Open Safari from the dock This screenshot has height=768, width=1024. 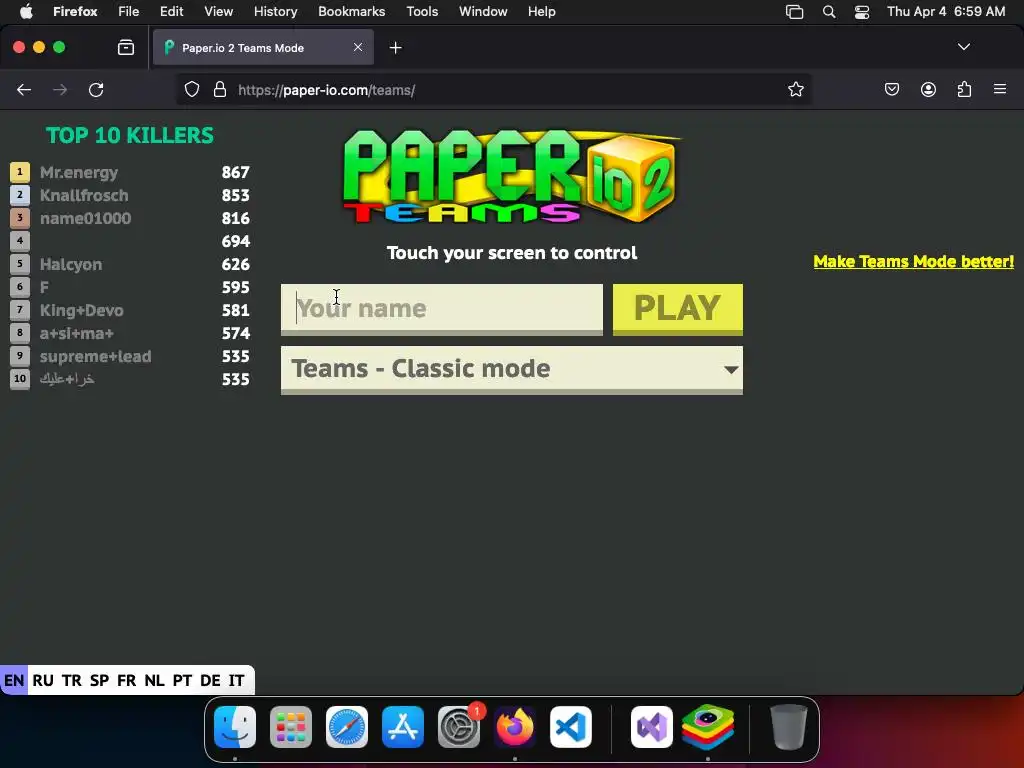pos(347,727)
